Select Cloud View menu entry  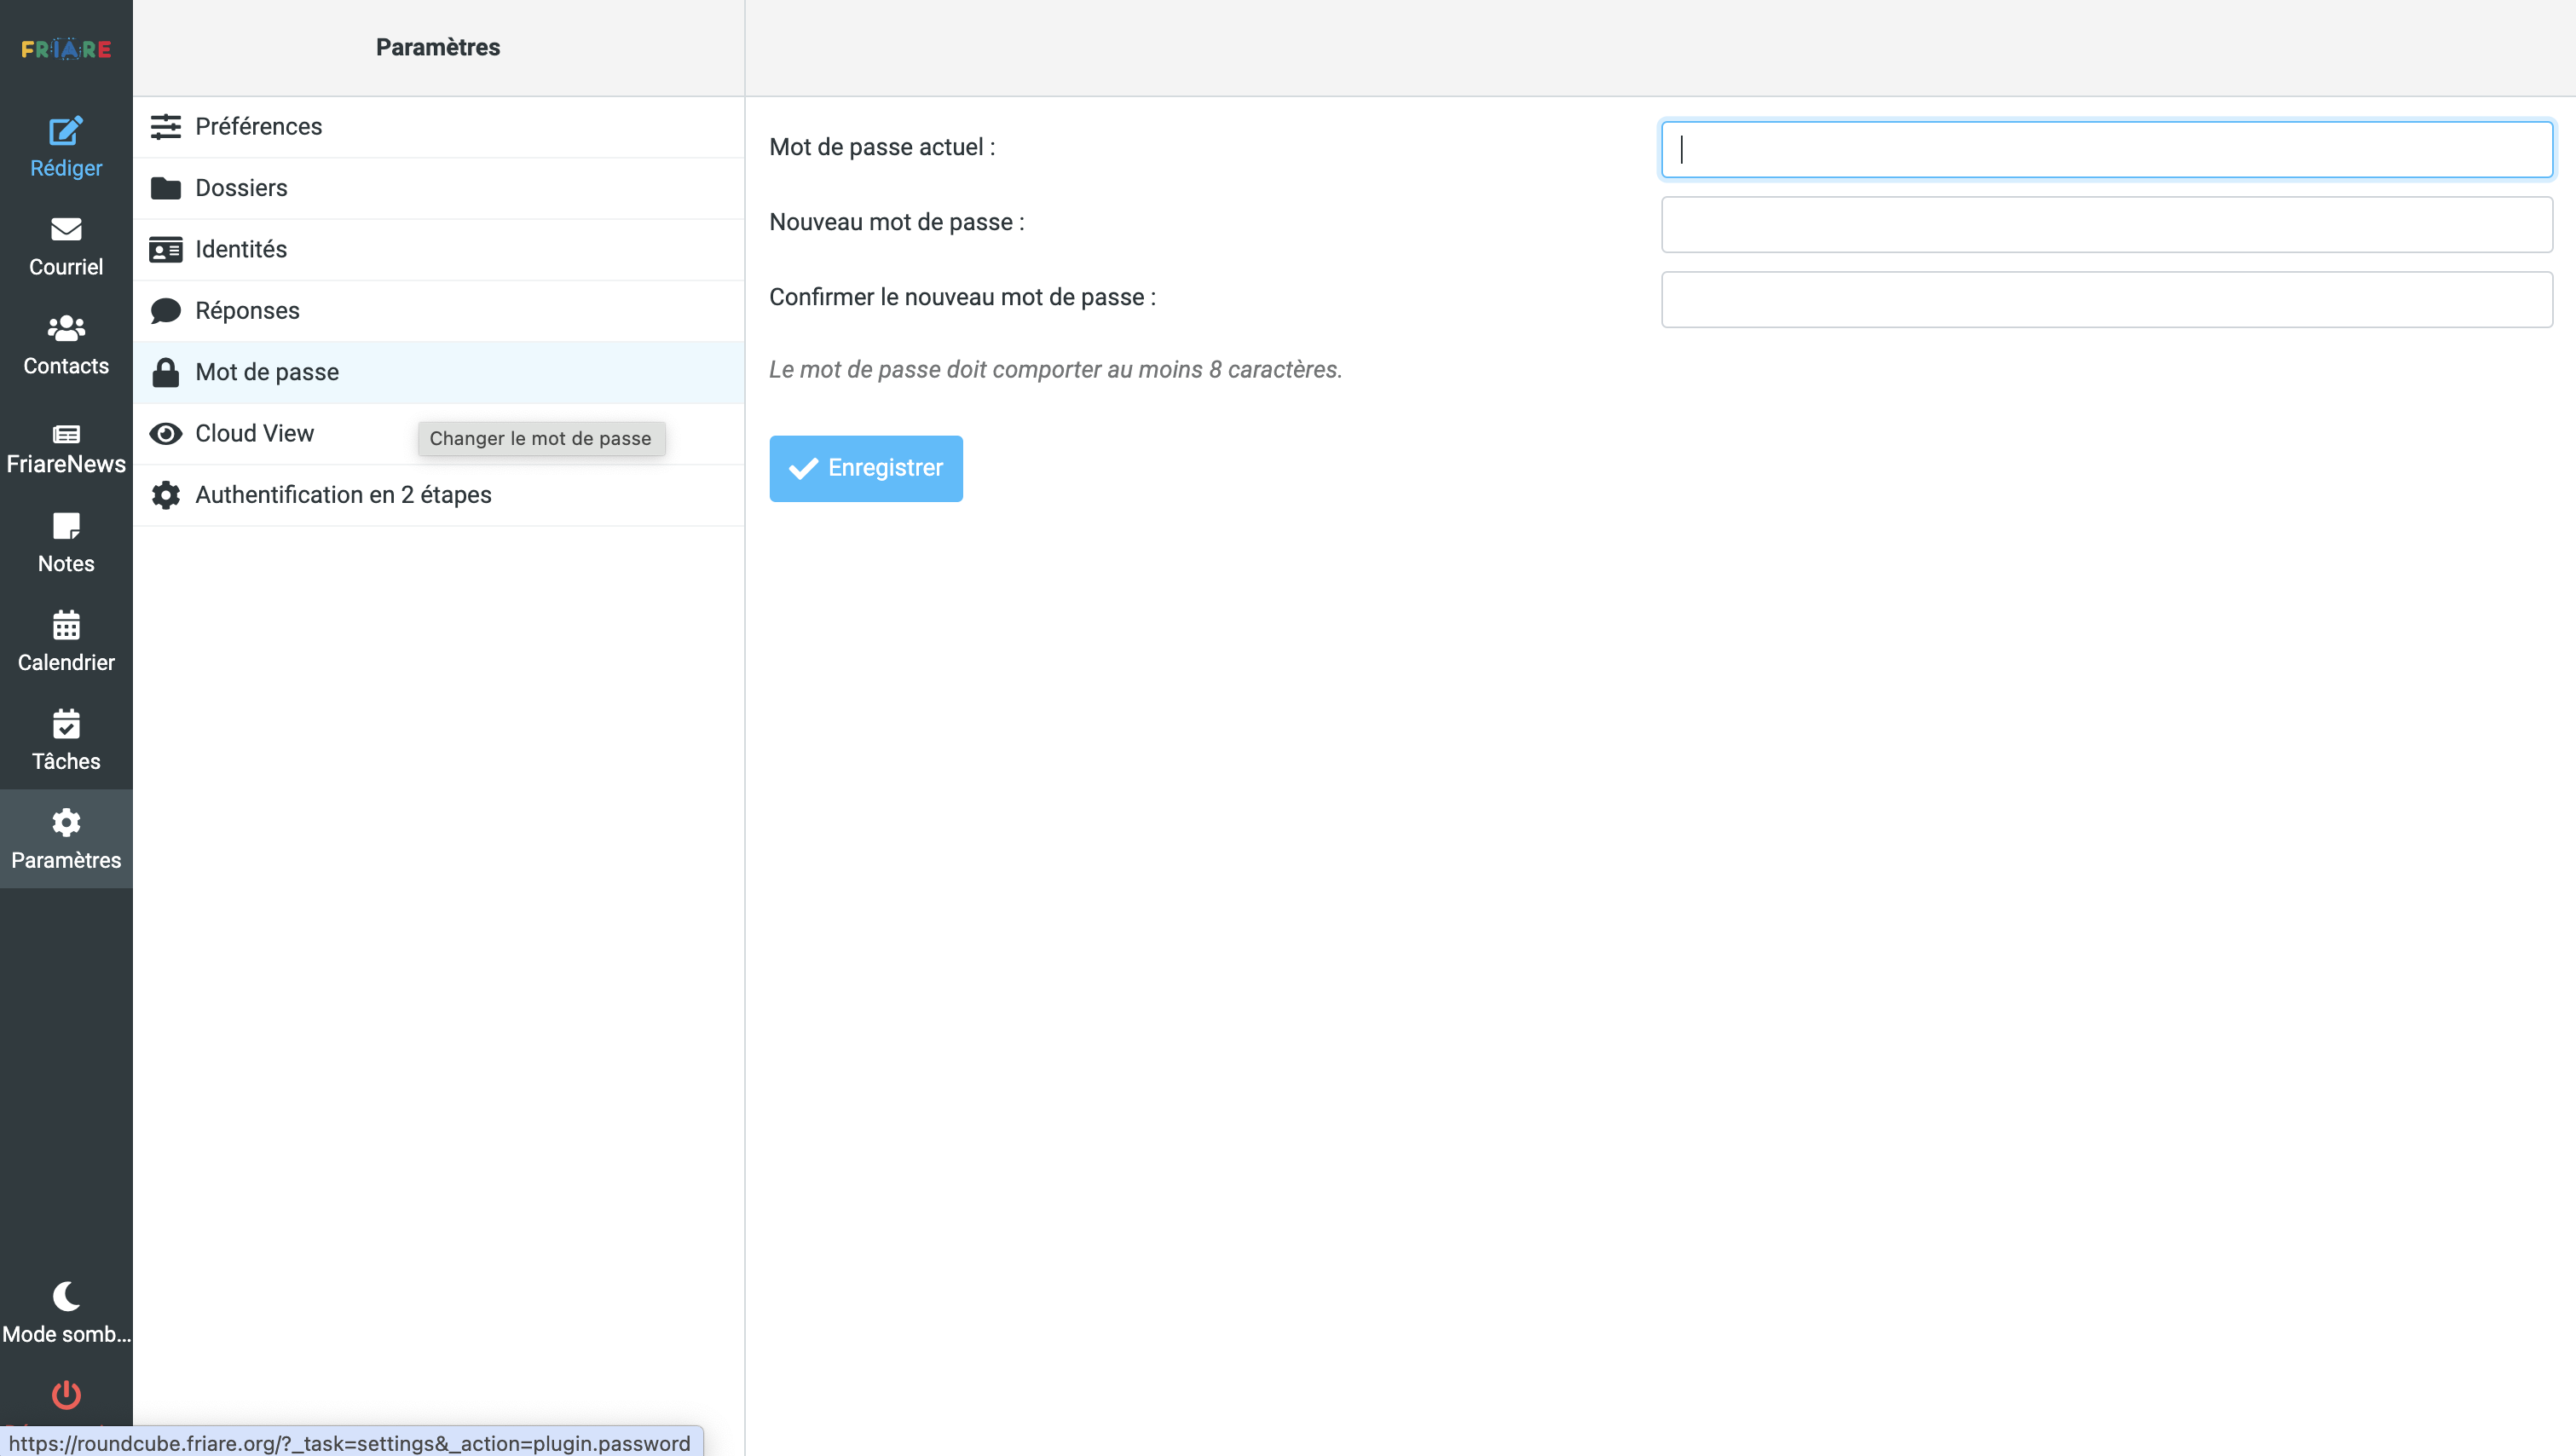pyautogui.click(x=254, y=433)
